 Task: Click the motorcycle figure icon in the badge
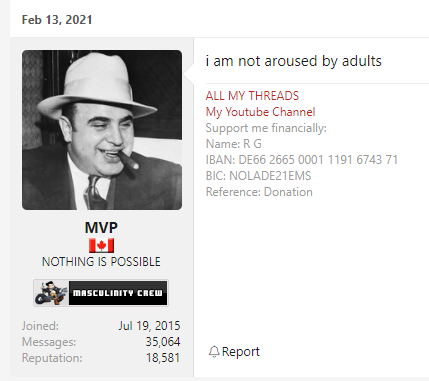[52, 293]
